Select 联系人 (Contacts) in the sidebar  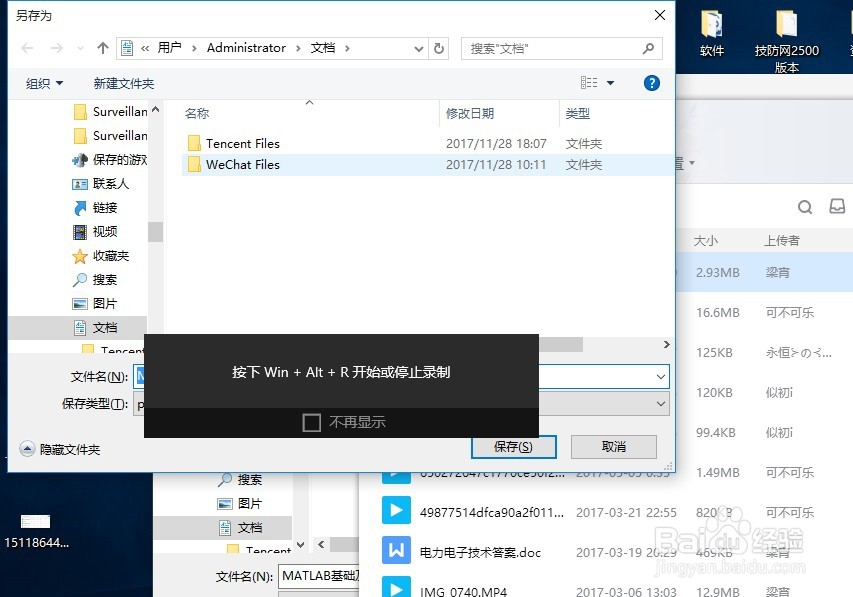103,183
